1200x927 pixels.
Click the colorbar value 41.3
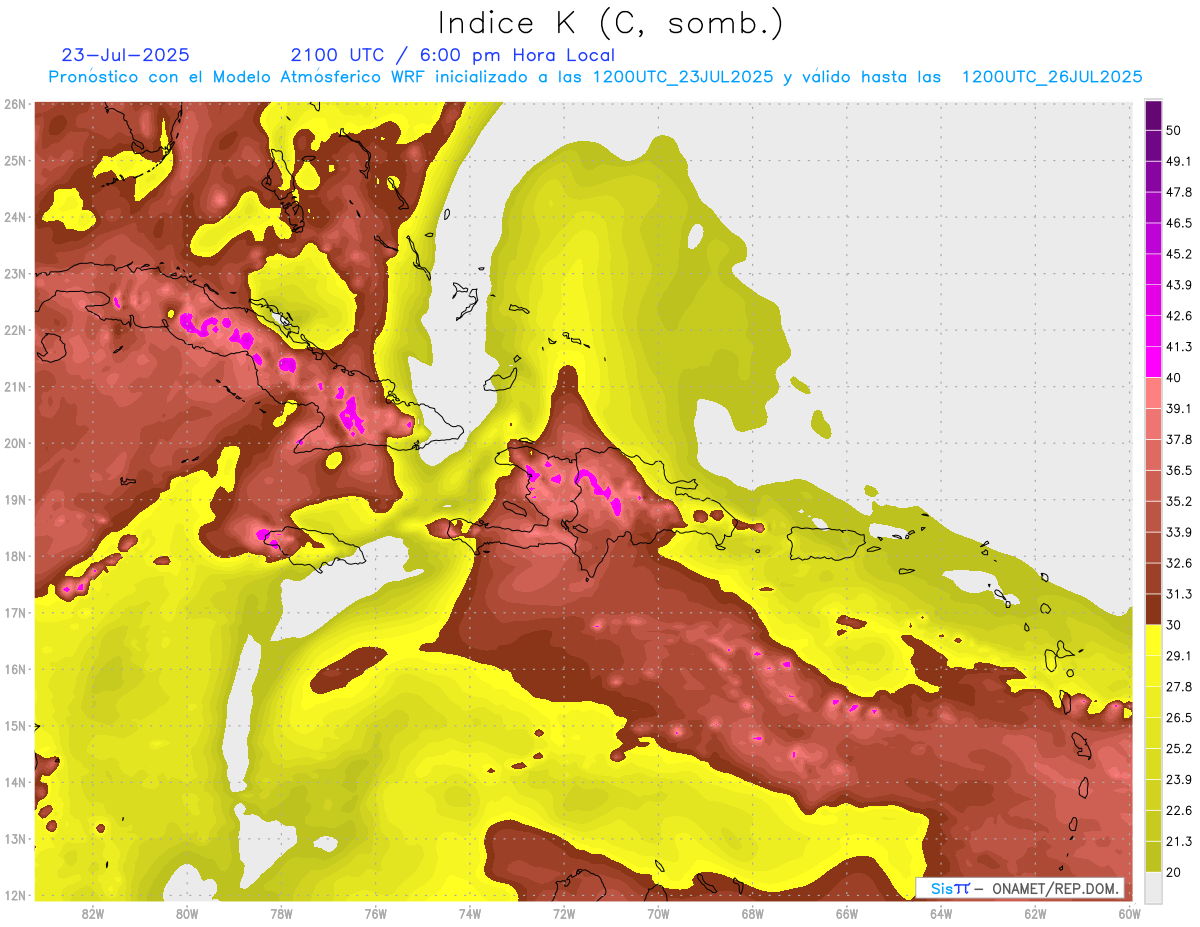[1179, 347]
